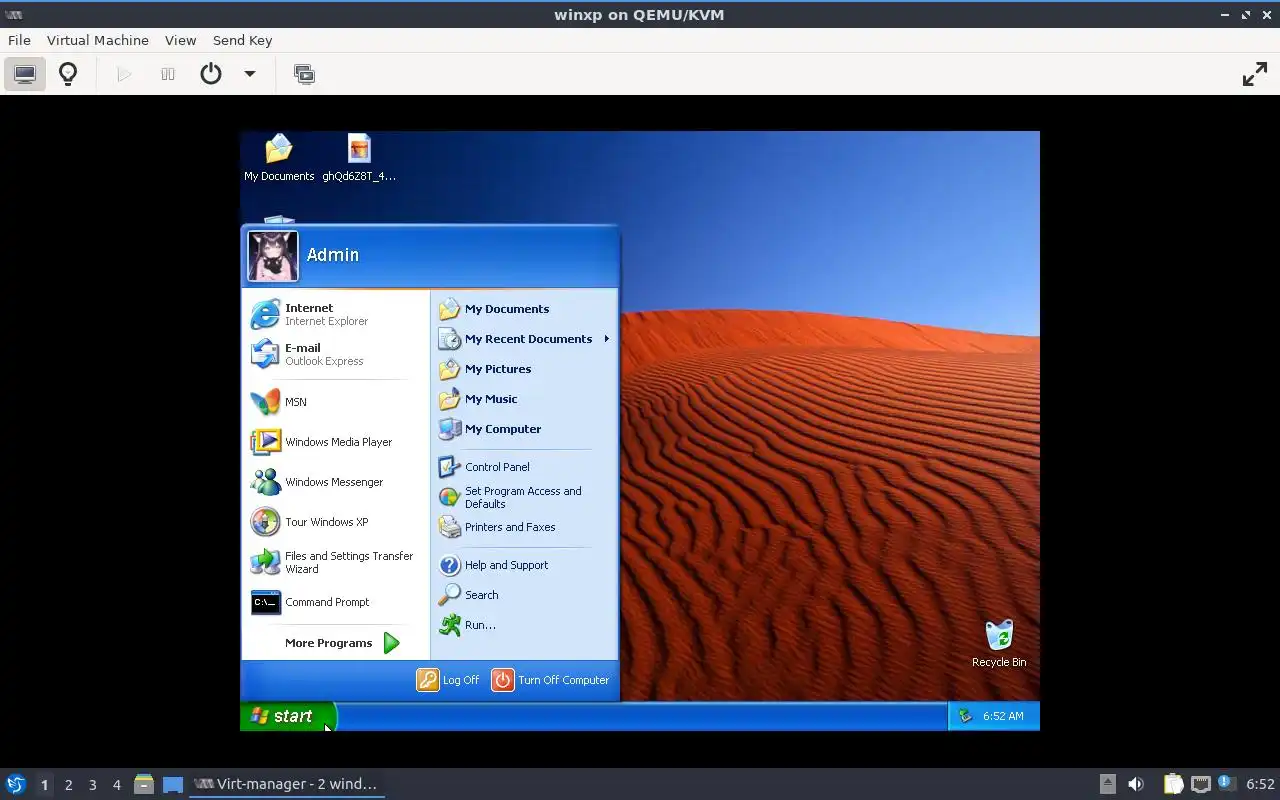Screen dimensions: 1280x800
Task: Open Help and Support
Action: [x=524, y=565]
